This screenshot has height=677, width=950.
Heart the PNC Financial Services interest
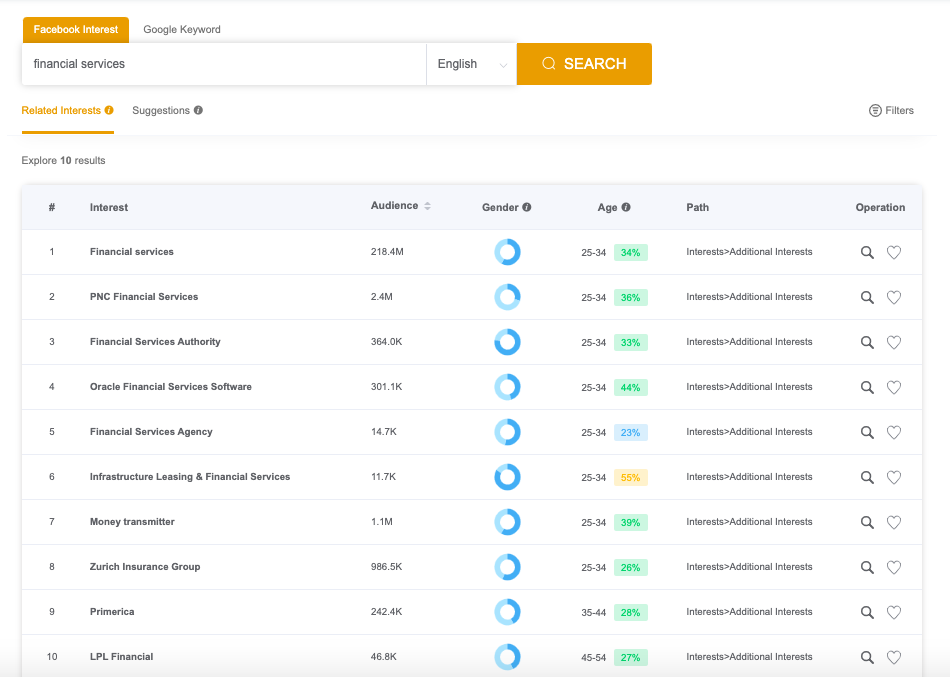point(894,297)
